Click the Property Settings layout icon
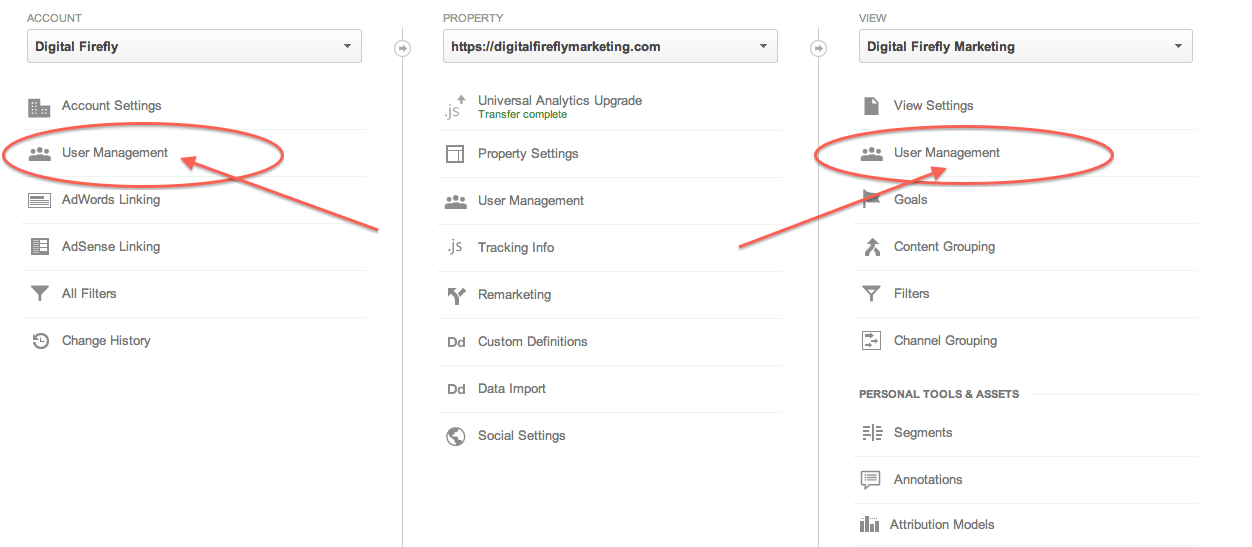The width and height of the screenshot is (1252, 547). coord(455,154)
